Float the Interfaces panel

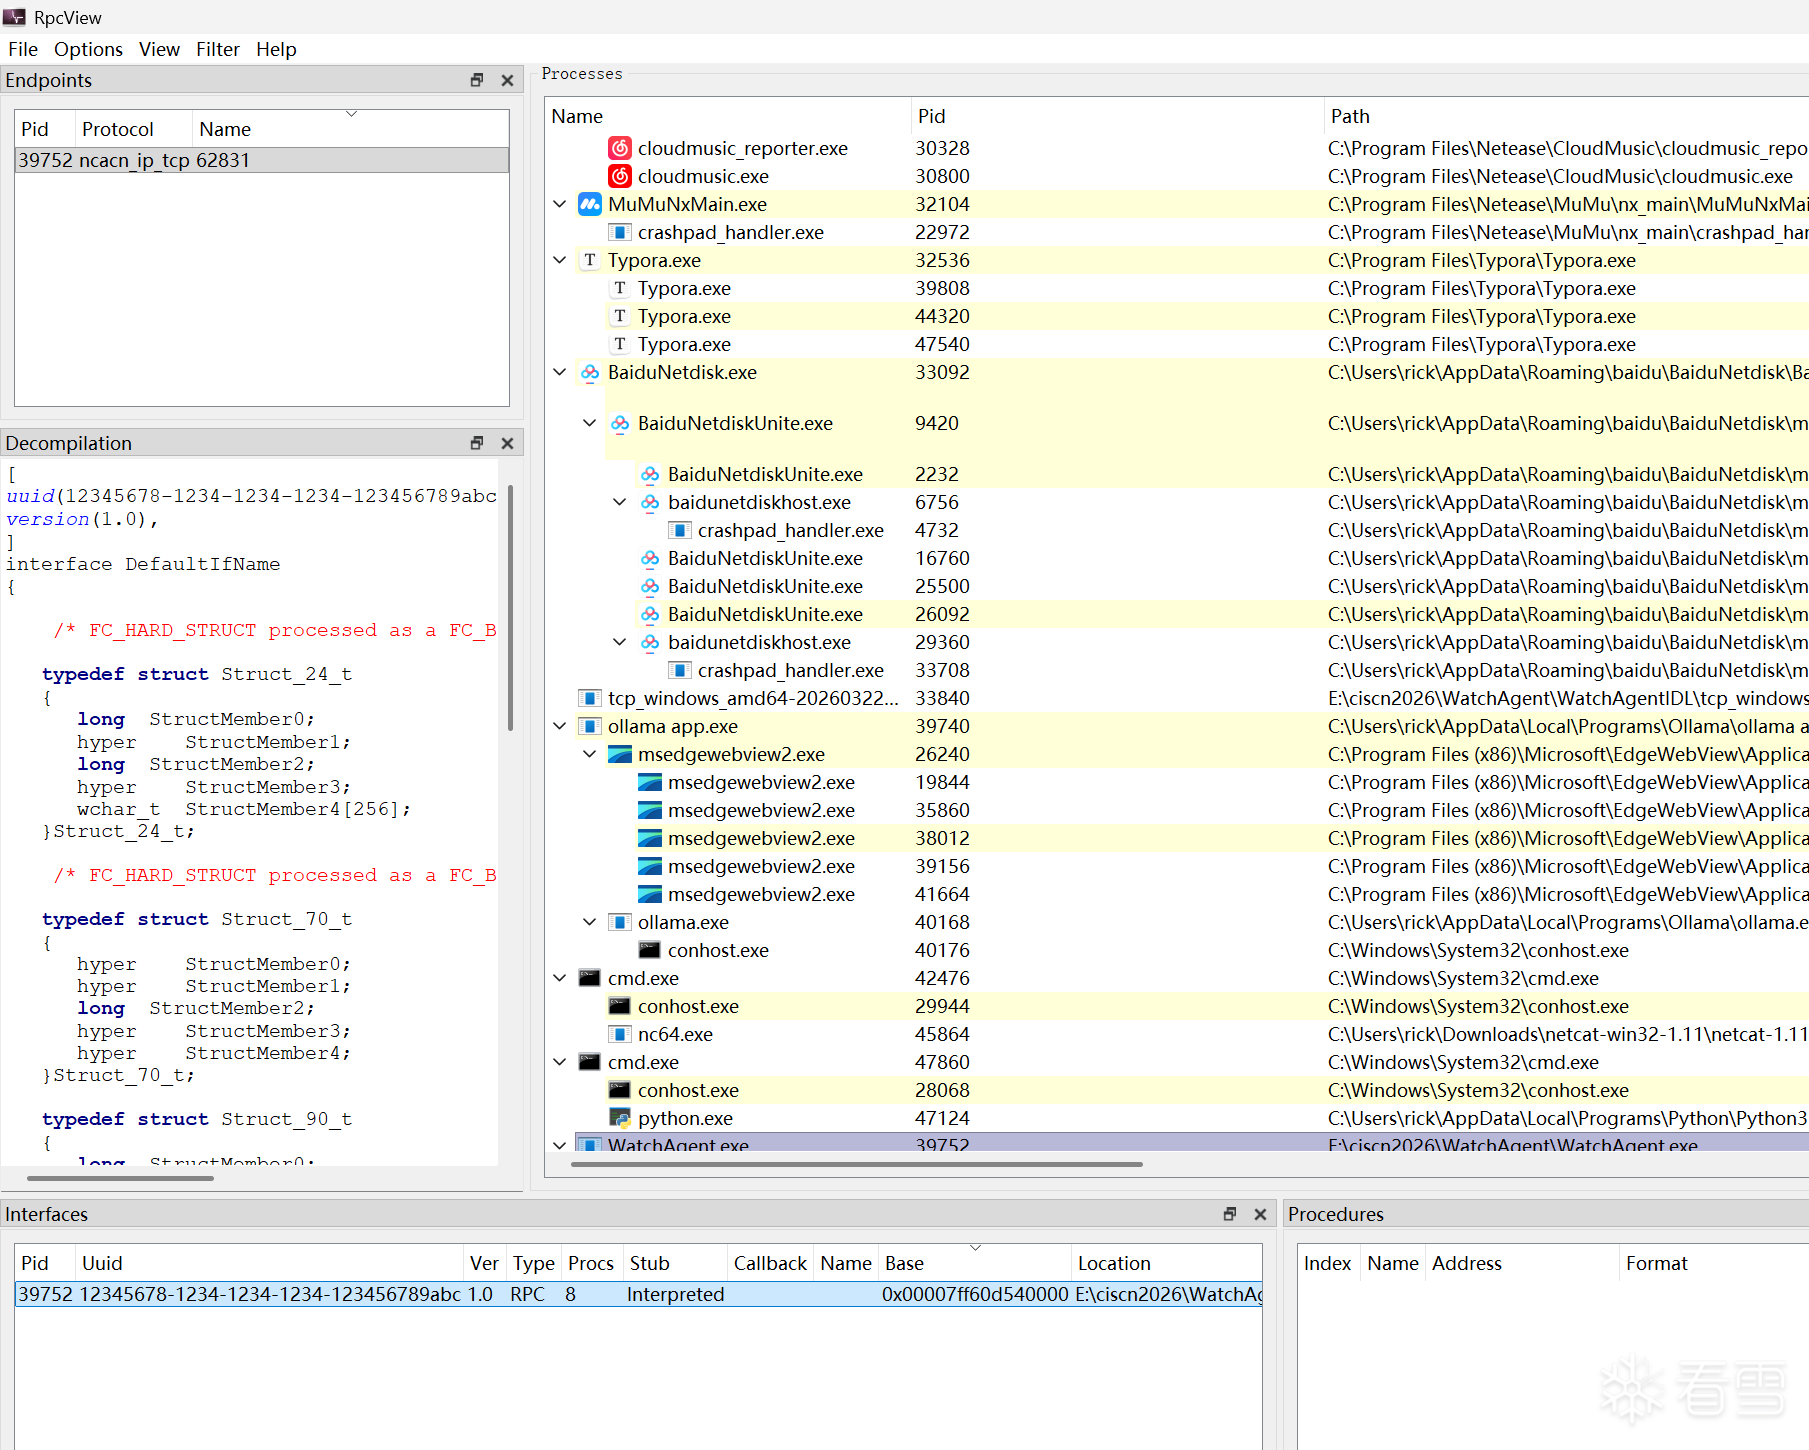[x=1230, y=1214]
